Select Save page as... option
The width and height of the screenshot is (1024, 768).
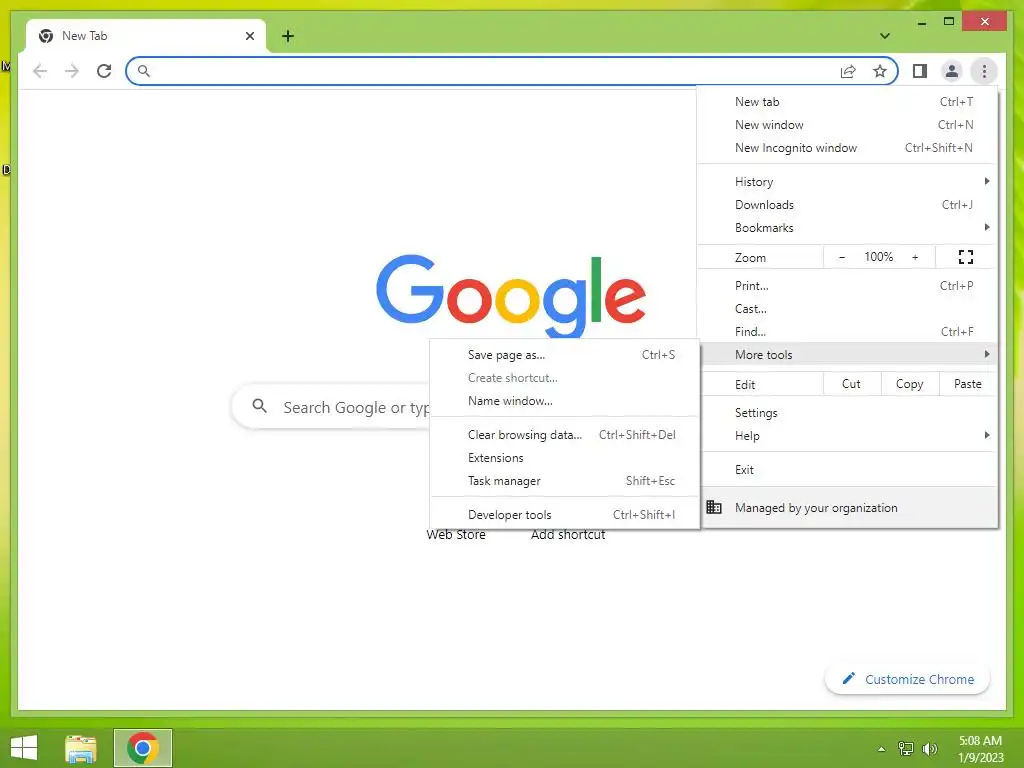pyautogui.click(x=564, y=355)
